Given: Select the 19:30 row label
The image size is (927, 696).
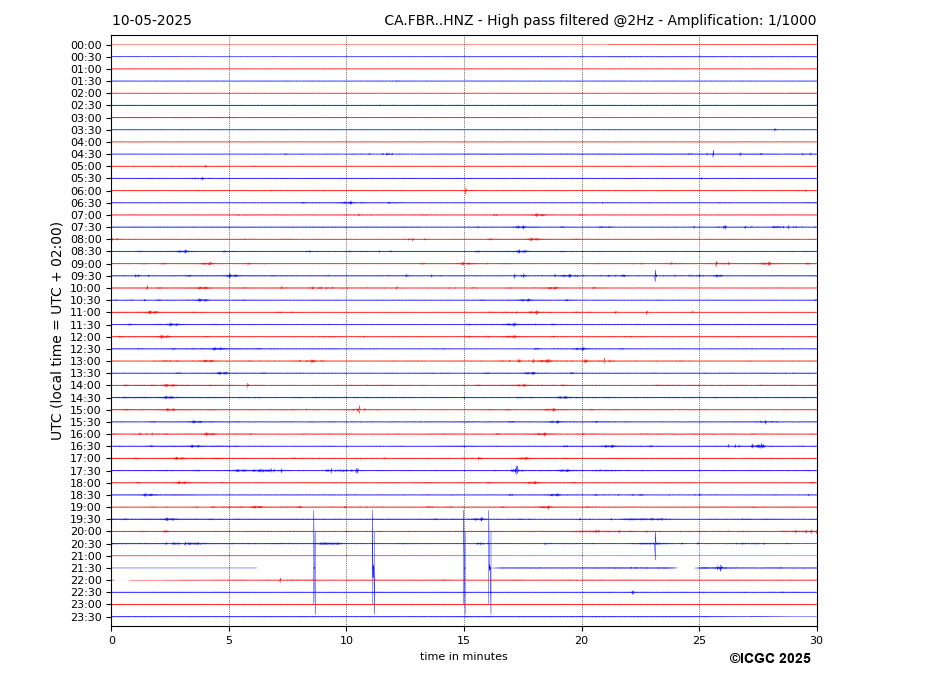Looking at the screenshot, I should [86, 520].
